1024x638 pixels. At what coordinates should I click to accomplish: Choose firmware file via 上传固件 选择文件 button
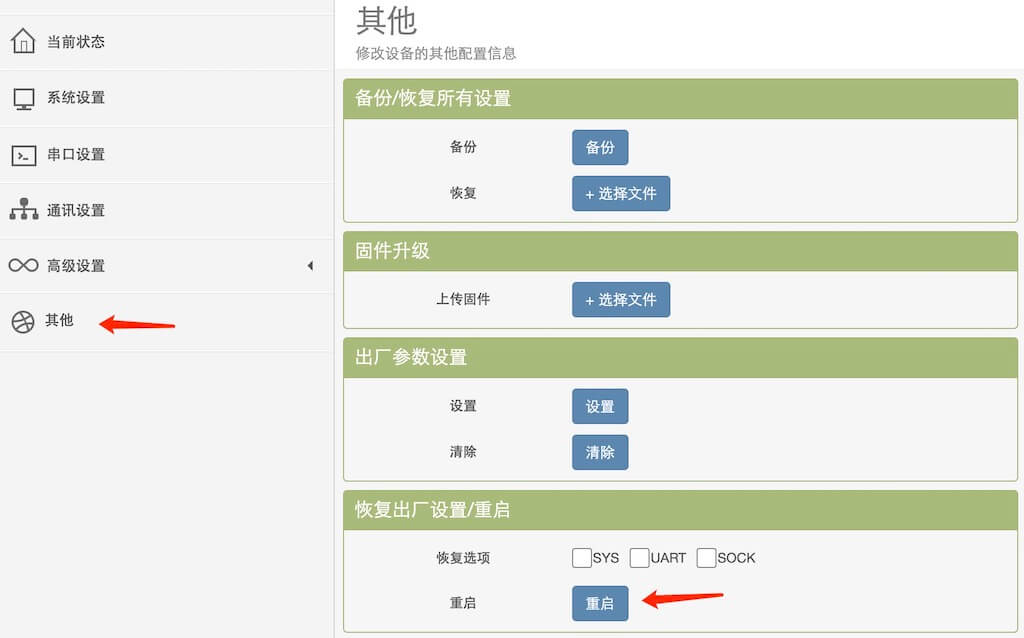tap(621, 300)
